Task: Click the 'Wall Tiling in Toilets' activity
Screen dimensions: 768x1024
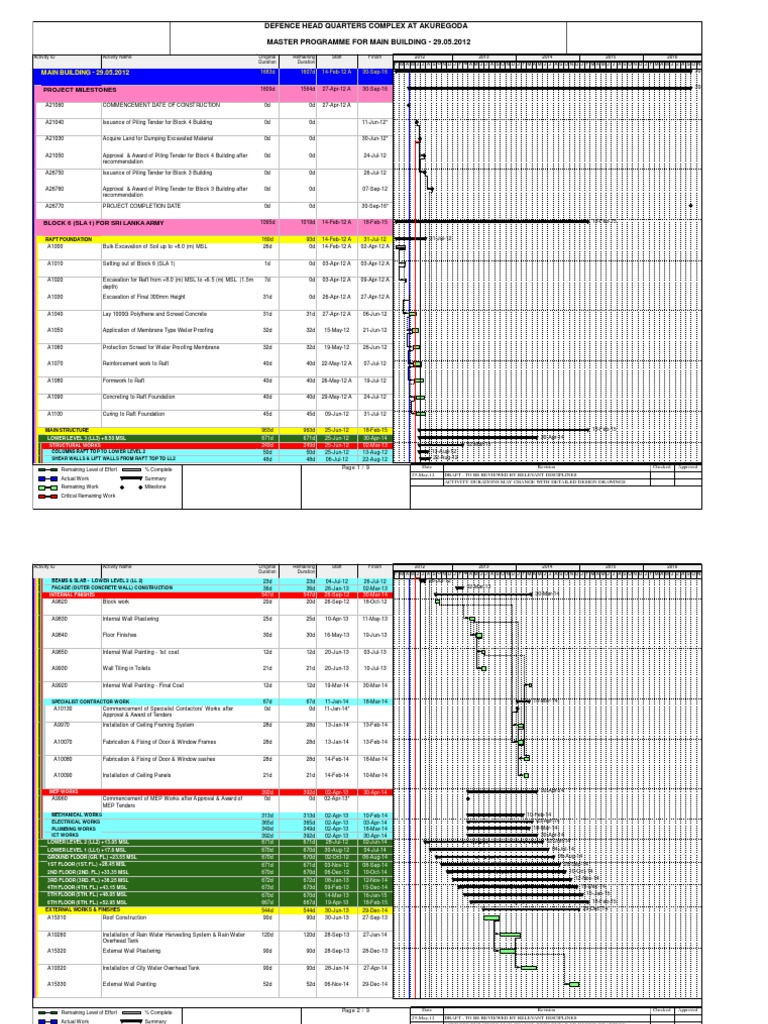Action: [127, 668]
